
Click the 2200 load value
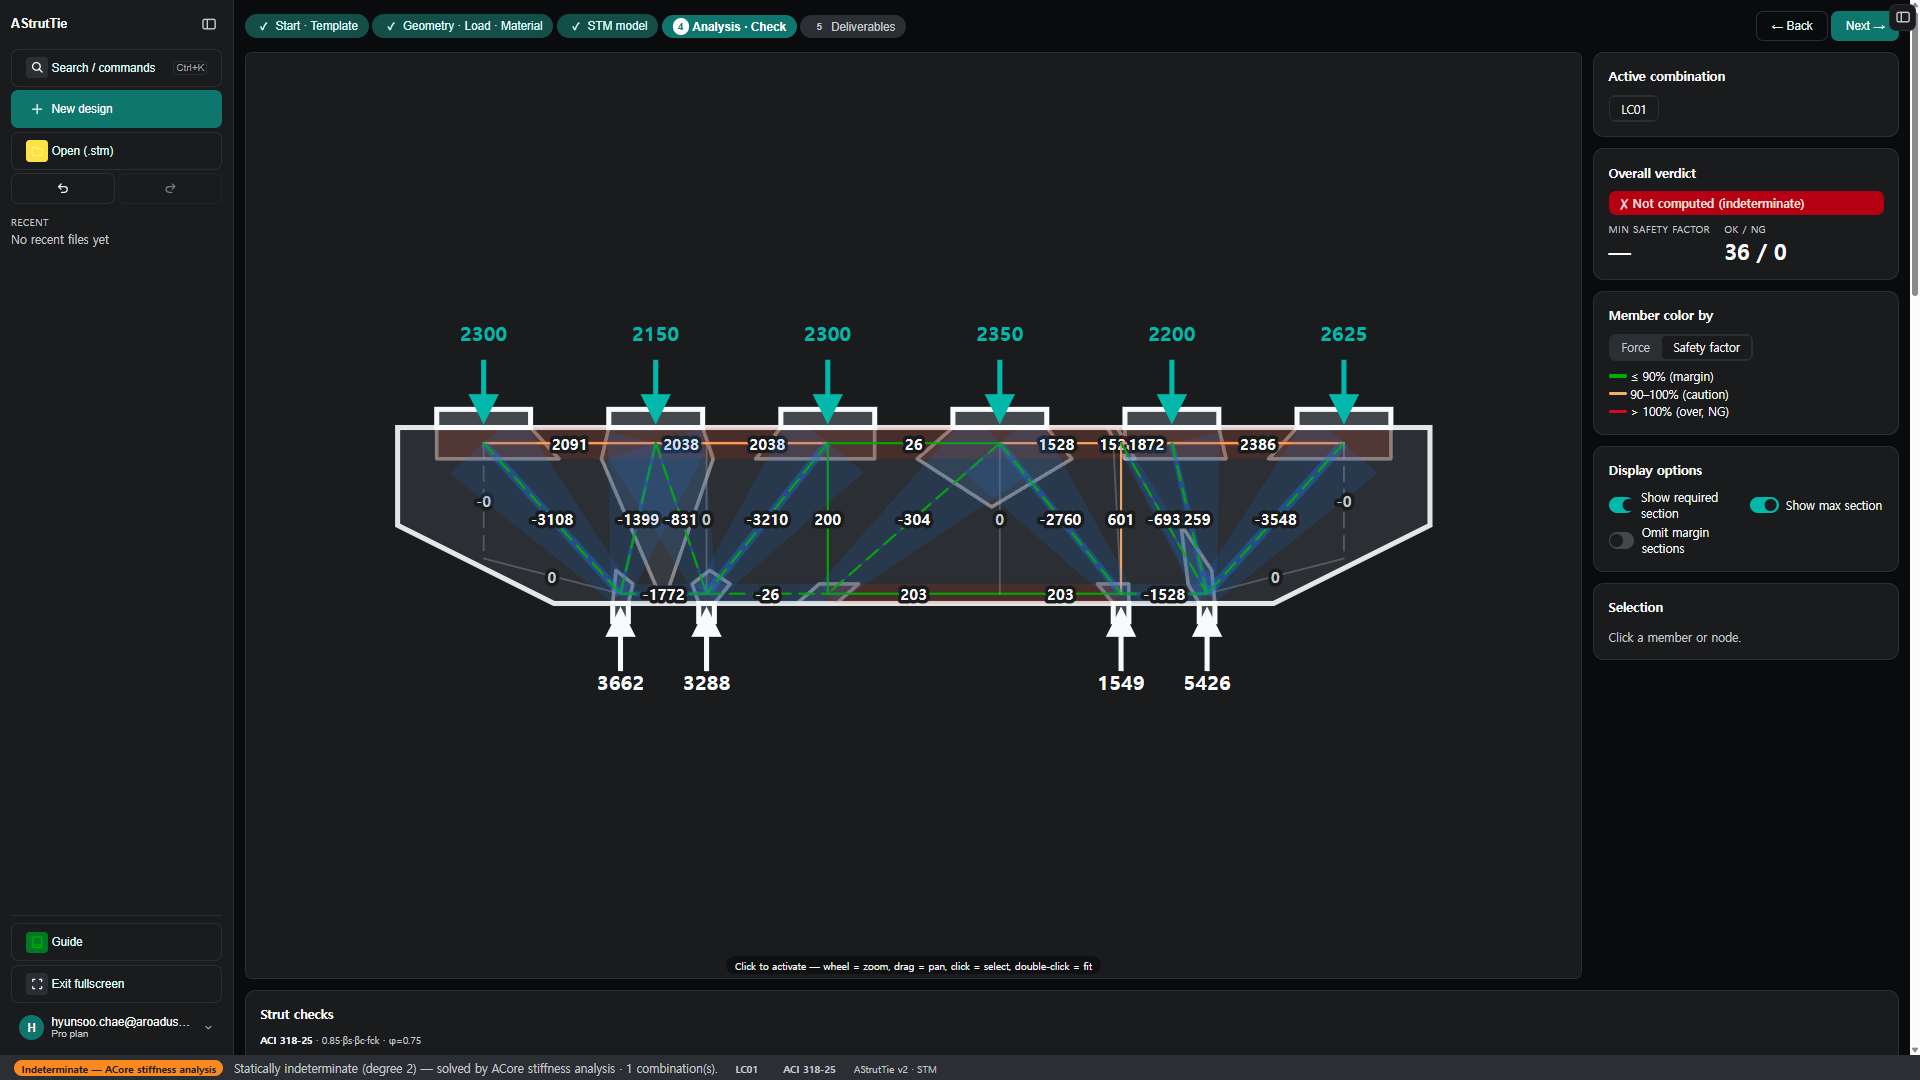coord(1171,334)
